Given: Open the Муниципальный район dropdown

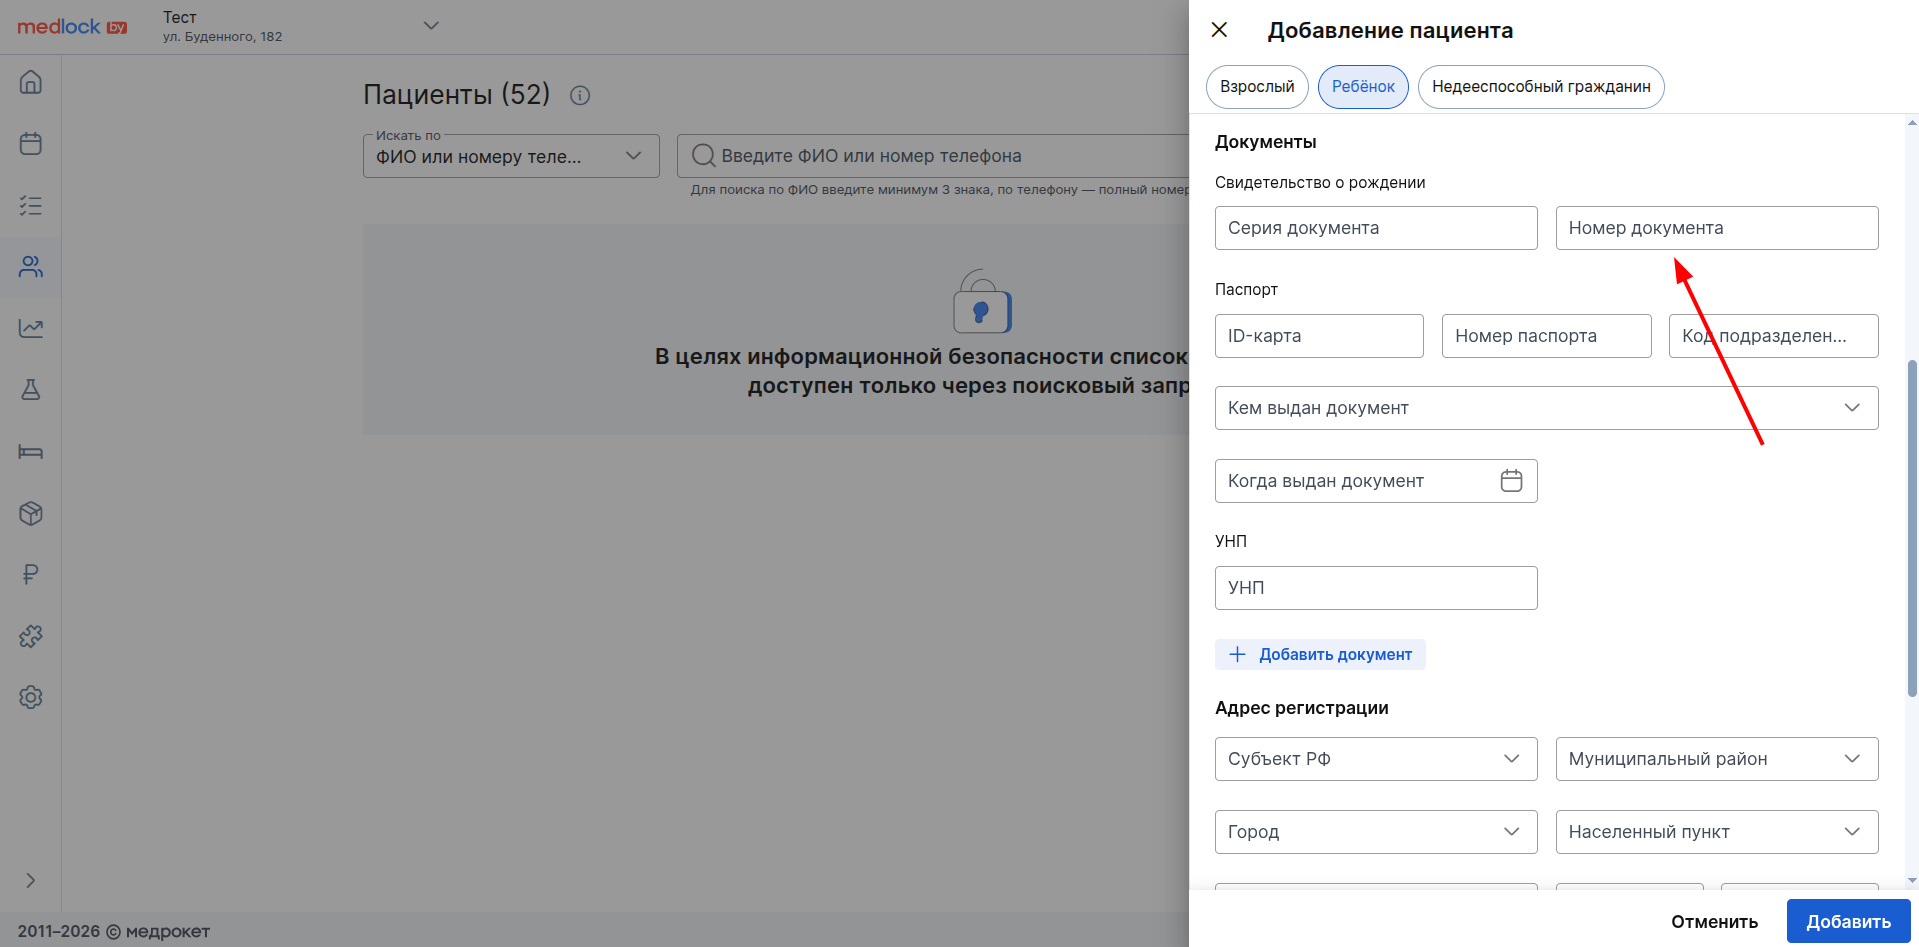Looking at the screenshot, I should point(1716,759).
